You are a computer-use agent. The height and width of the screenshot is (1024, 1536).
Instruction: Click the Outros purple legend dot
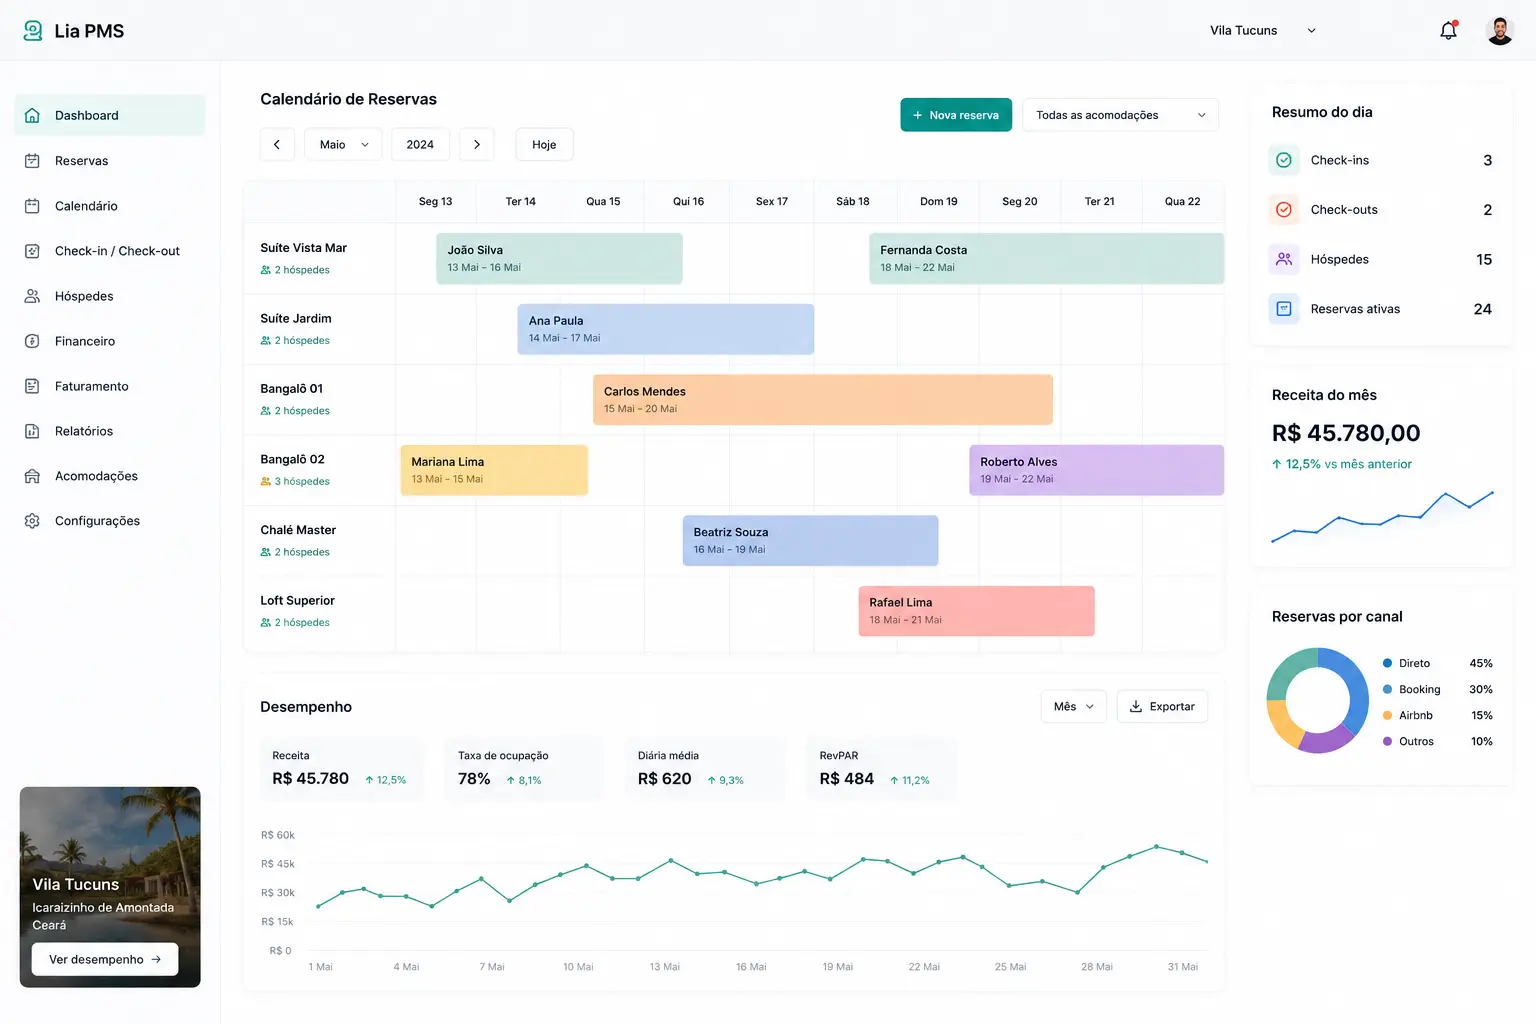pos(1387,741)
